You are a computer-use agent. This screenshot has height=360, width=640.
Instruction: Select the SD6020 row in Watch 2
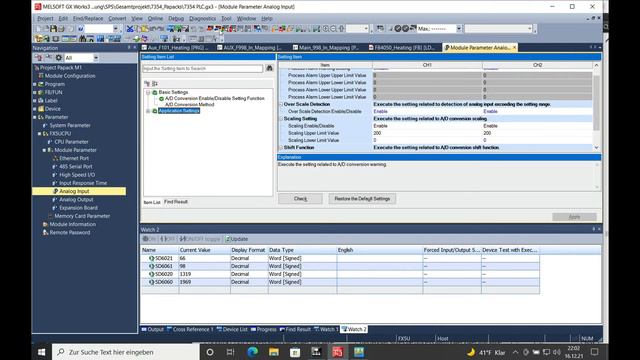(340, 274)
